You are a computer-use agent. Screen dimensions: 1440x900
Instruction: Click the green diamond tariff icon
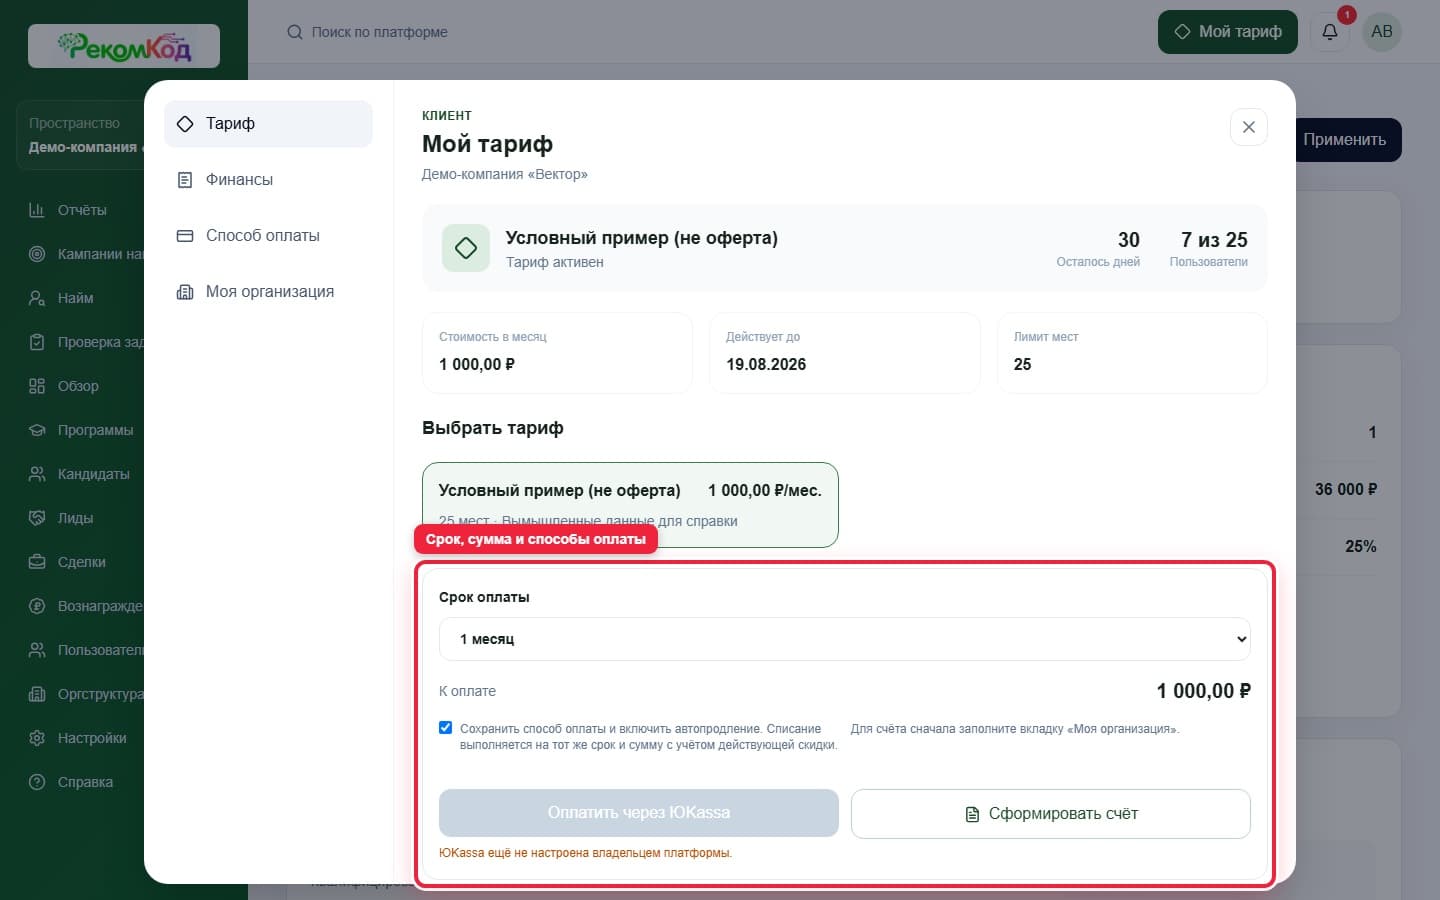[x=466, y=248]
